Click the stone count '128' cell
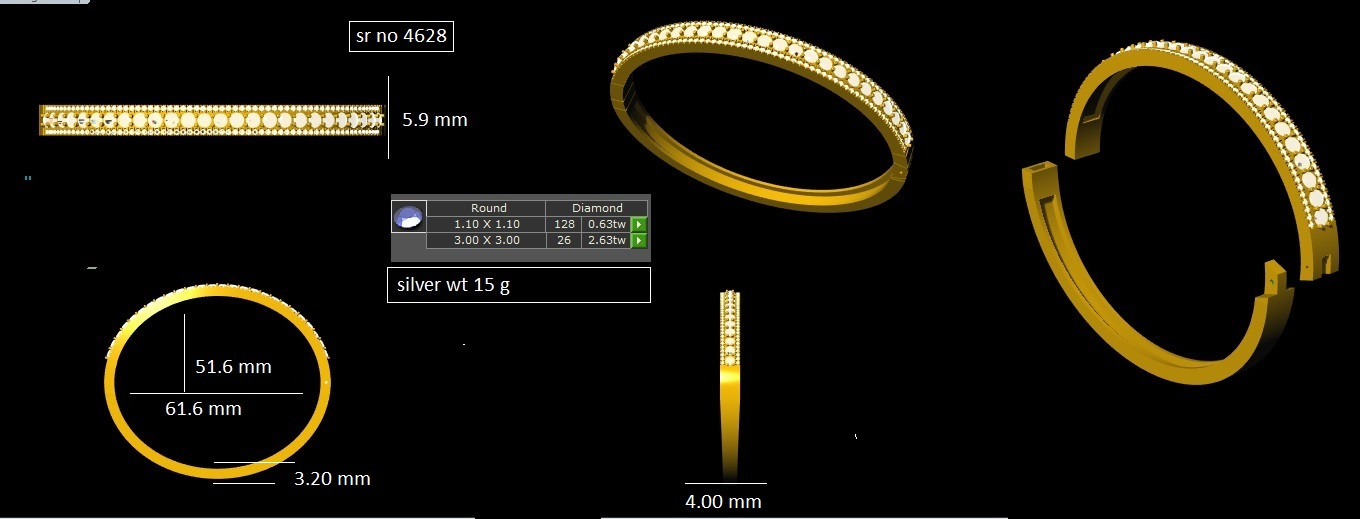Viewport: 1360px width, 519px height. 564,224
